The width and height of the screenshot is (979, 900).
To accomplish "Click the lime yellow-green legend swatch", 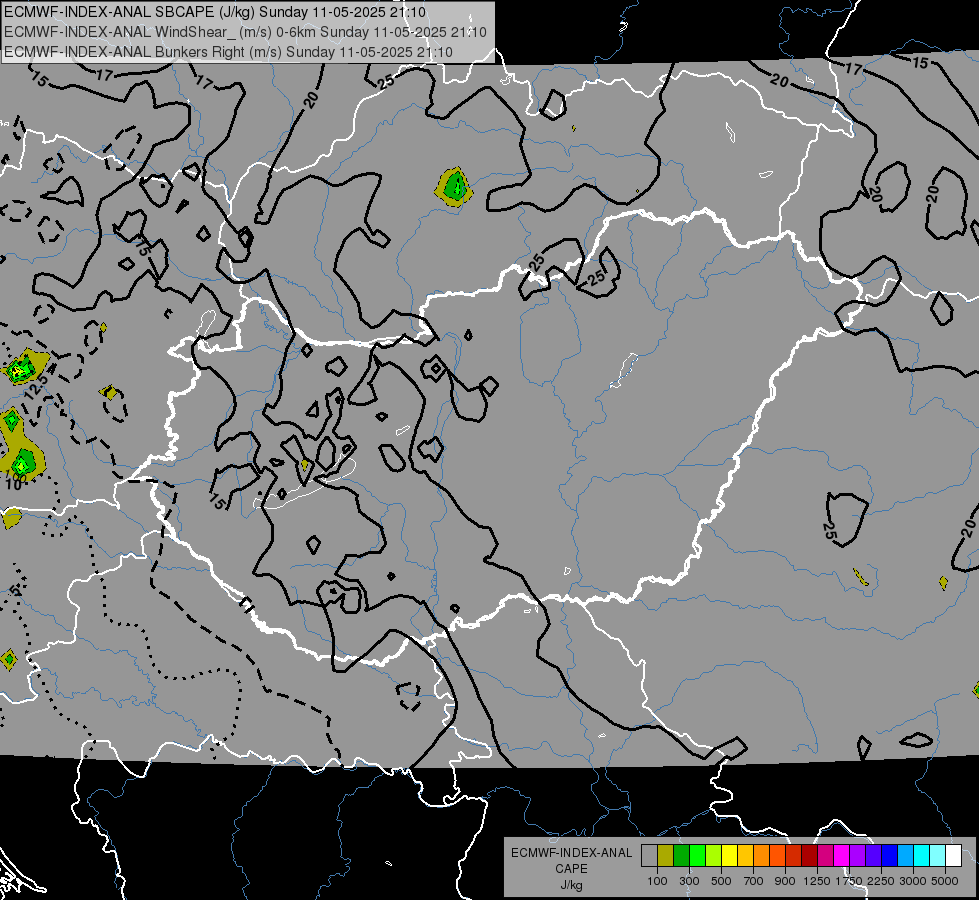I will tap(714, 856).
